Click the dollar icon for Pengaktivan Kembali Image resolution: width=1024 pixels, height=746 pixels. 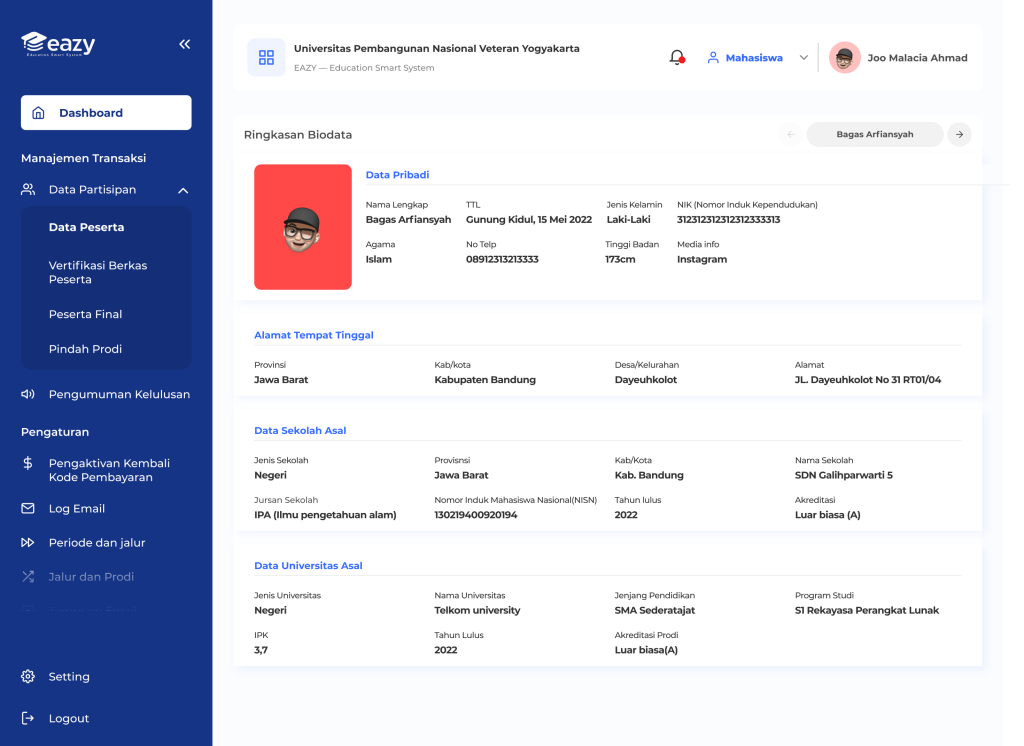coord(28,464)
